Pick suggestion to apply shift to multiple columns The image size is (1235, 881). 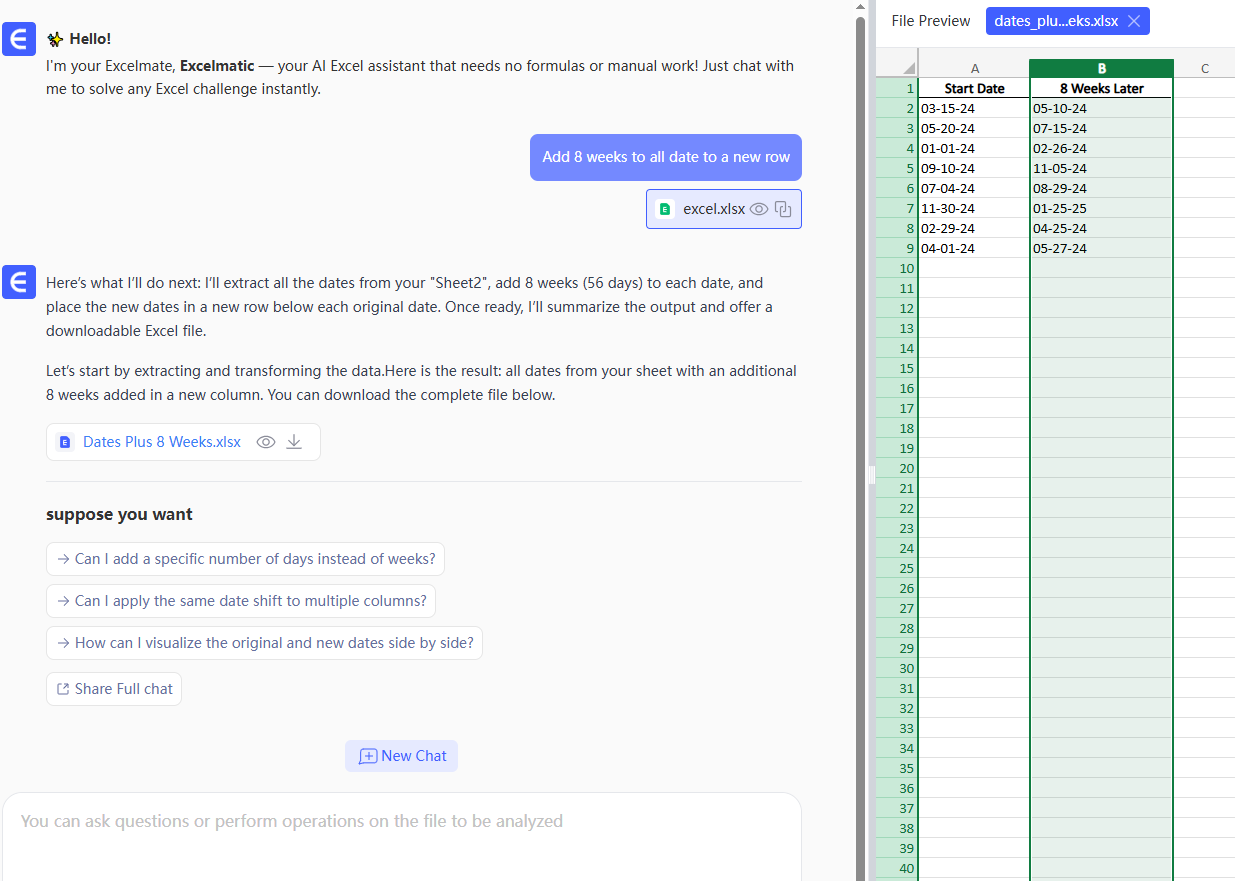(241, 601)
